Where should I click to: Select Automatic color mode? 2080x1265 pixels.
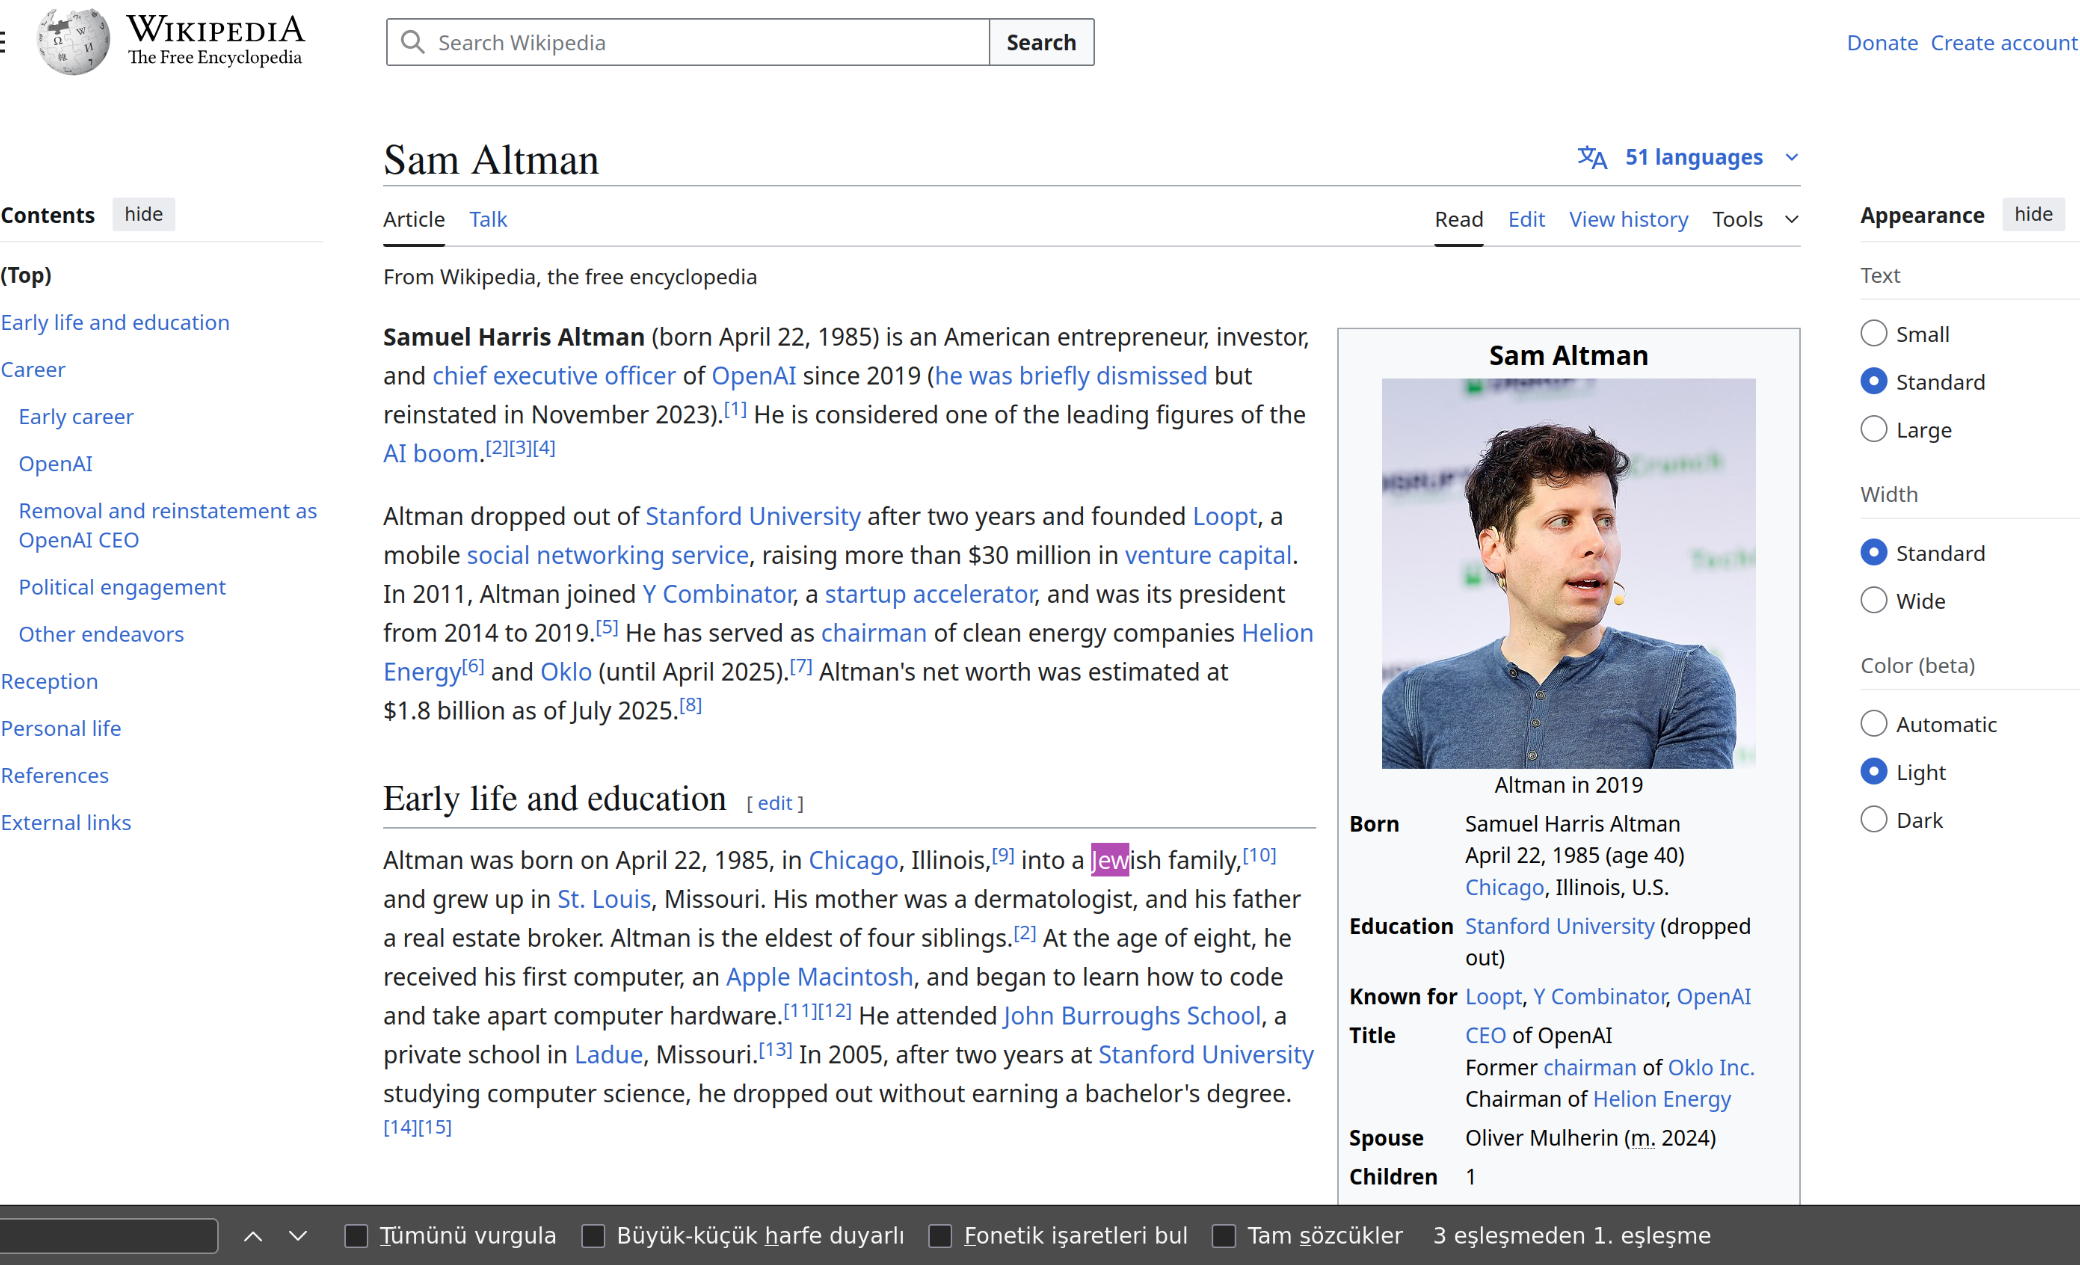[1873, 724]
